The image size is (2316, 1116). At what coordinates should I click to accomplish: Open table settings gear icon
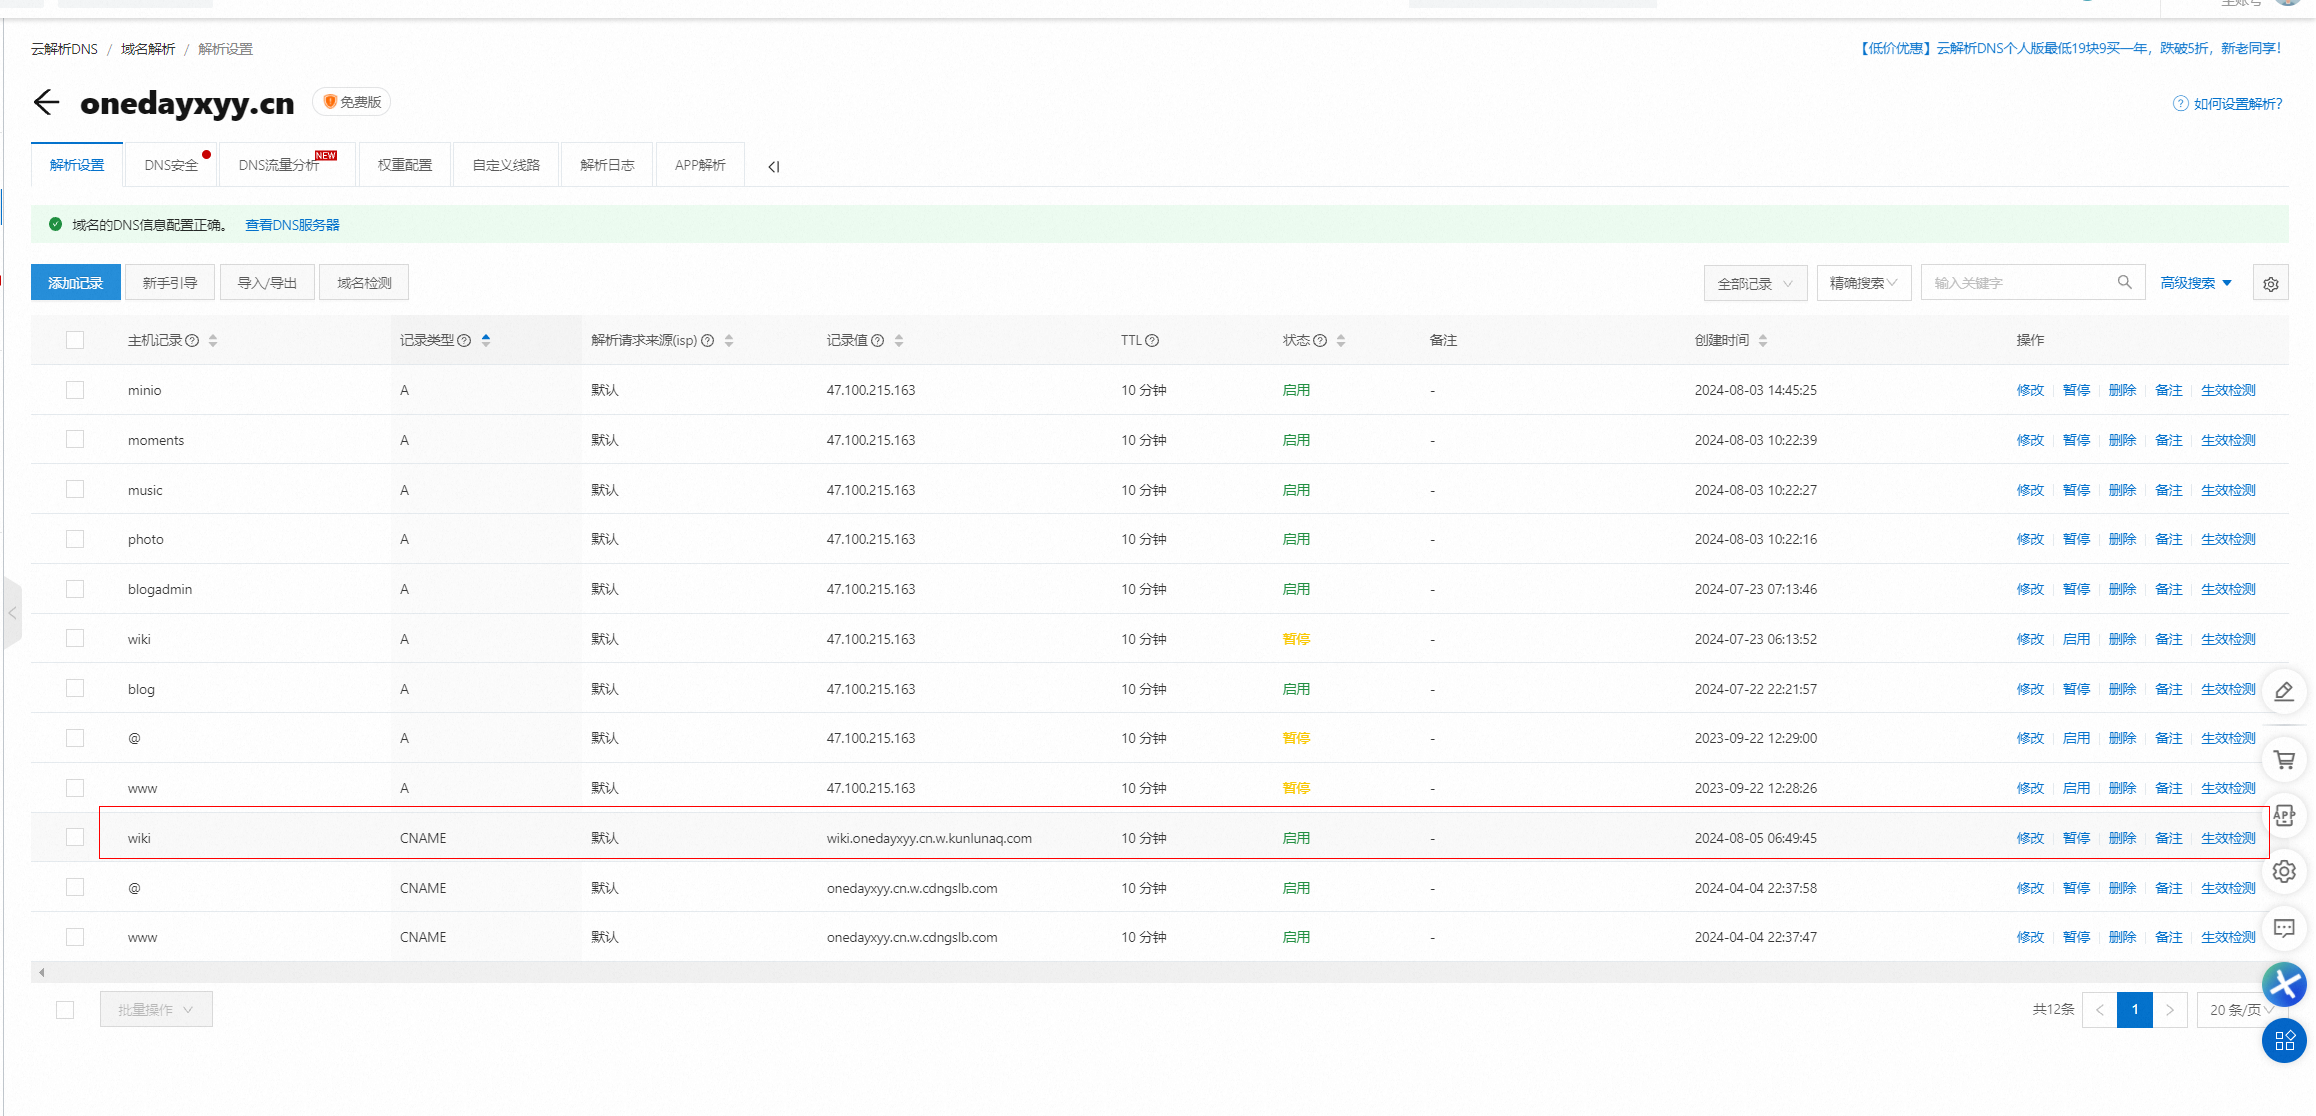point(2271,284)
